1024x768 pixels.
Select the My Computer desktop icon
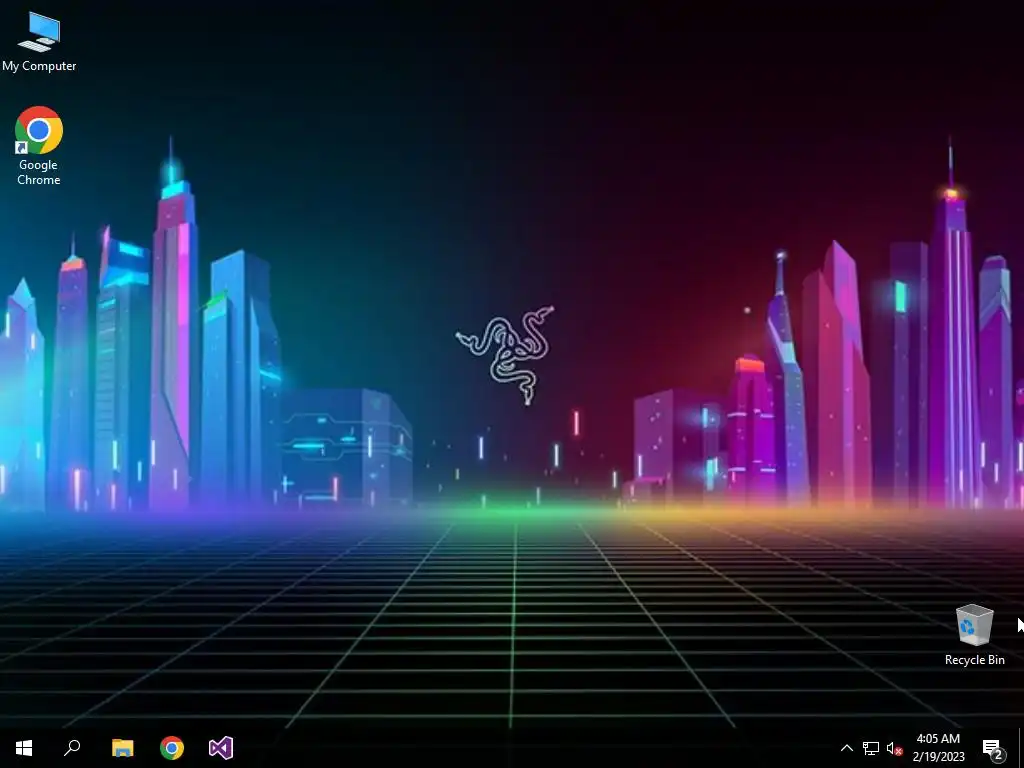(39, 42)
